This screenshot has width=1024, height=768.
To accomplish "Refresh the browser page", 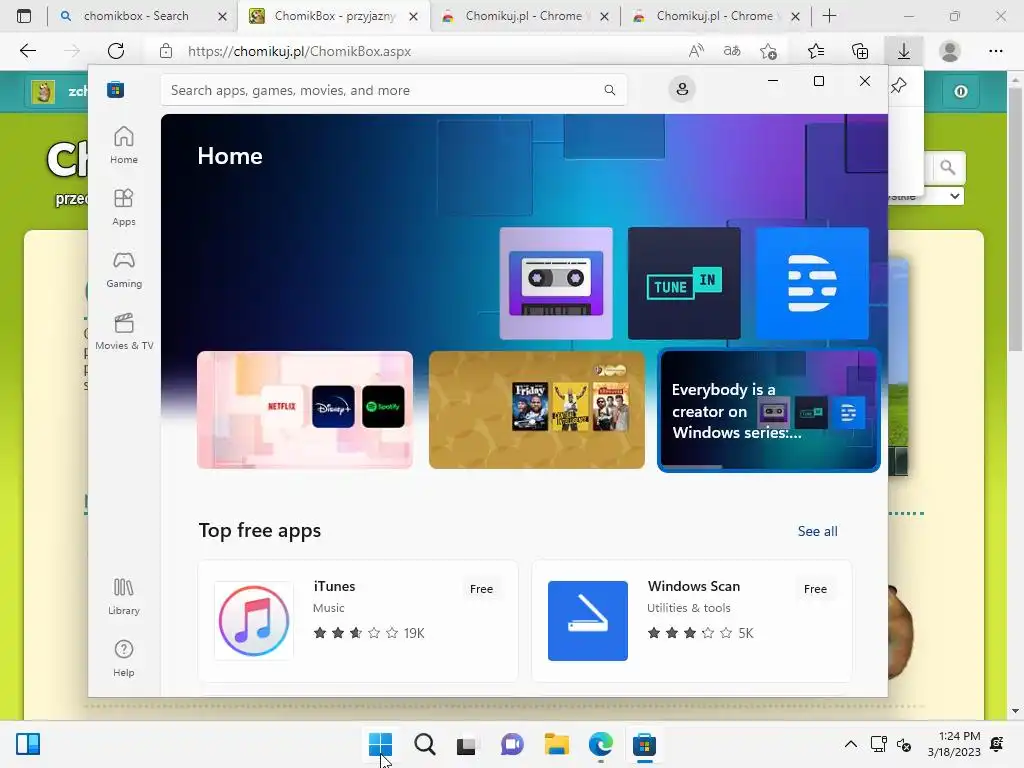I will point(116,51).
